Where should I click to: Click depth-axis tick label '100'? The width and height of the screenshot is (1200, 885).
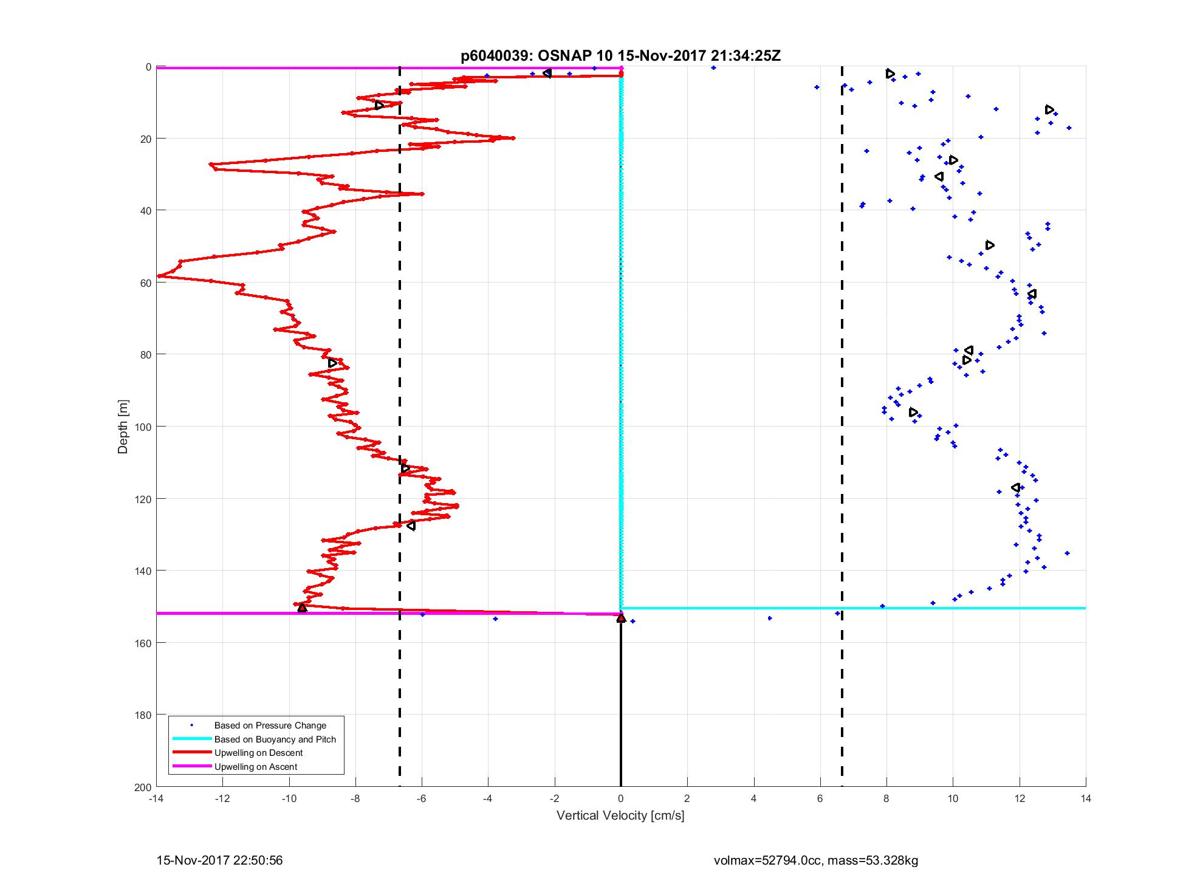141,427
